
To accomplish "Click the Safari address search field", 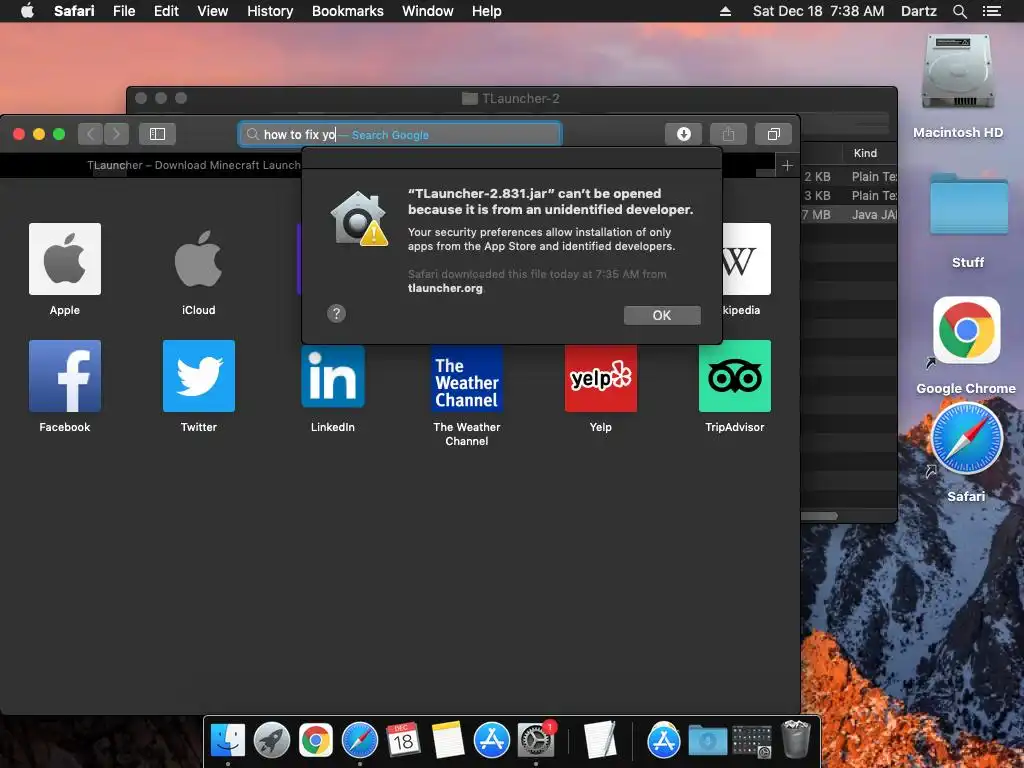I will [400, 135].
